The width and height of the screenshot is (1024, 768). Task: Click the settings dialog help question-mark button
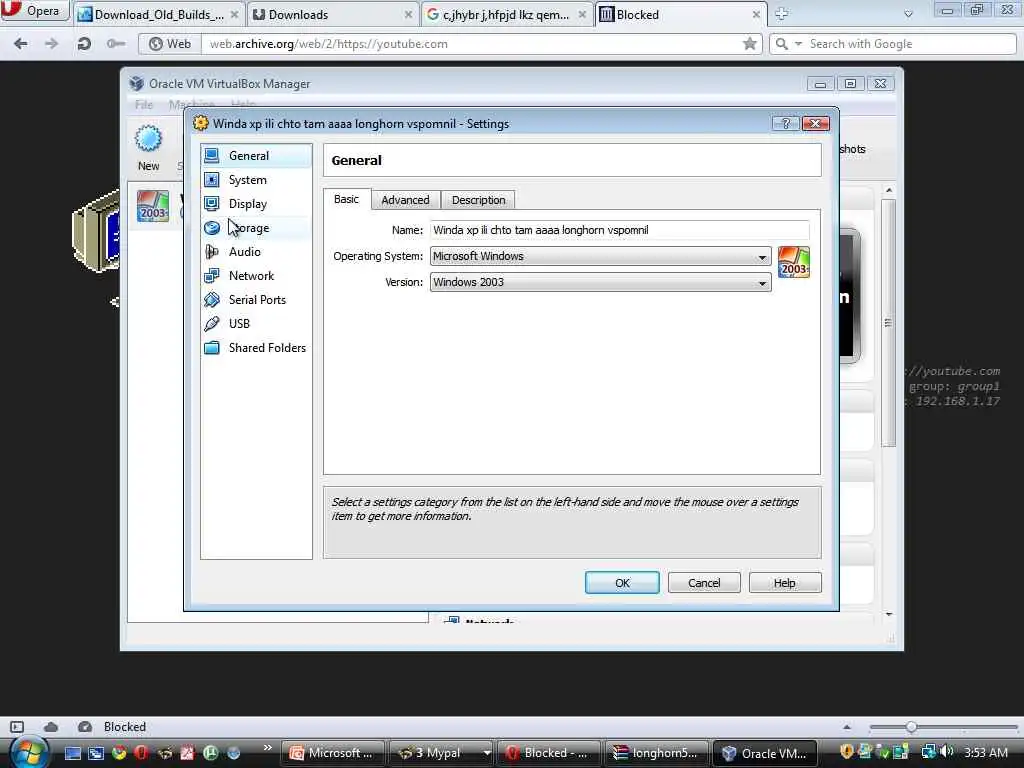pyautogui.click(x=786, y=123)
